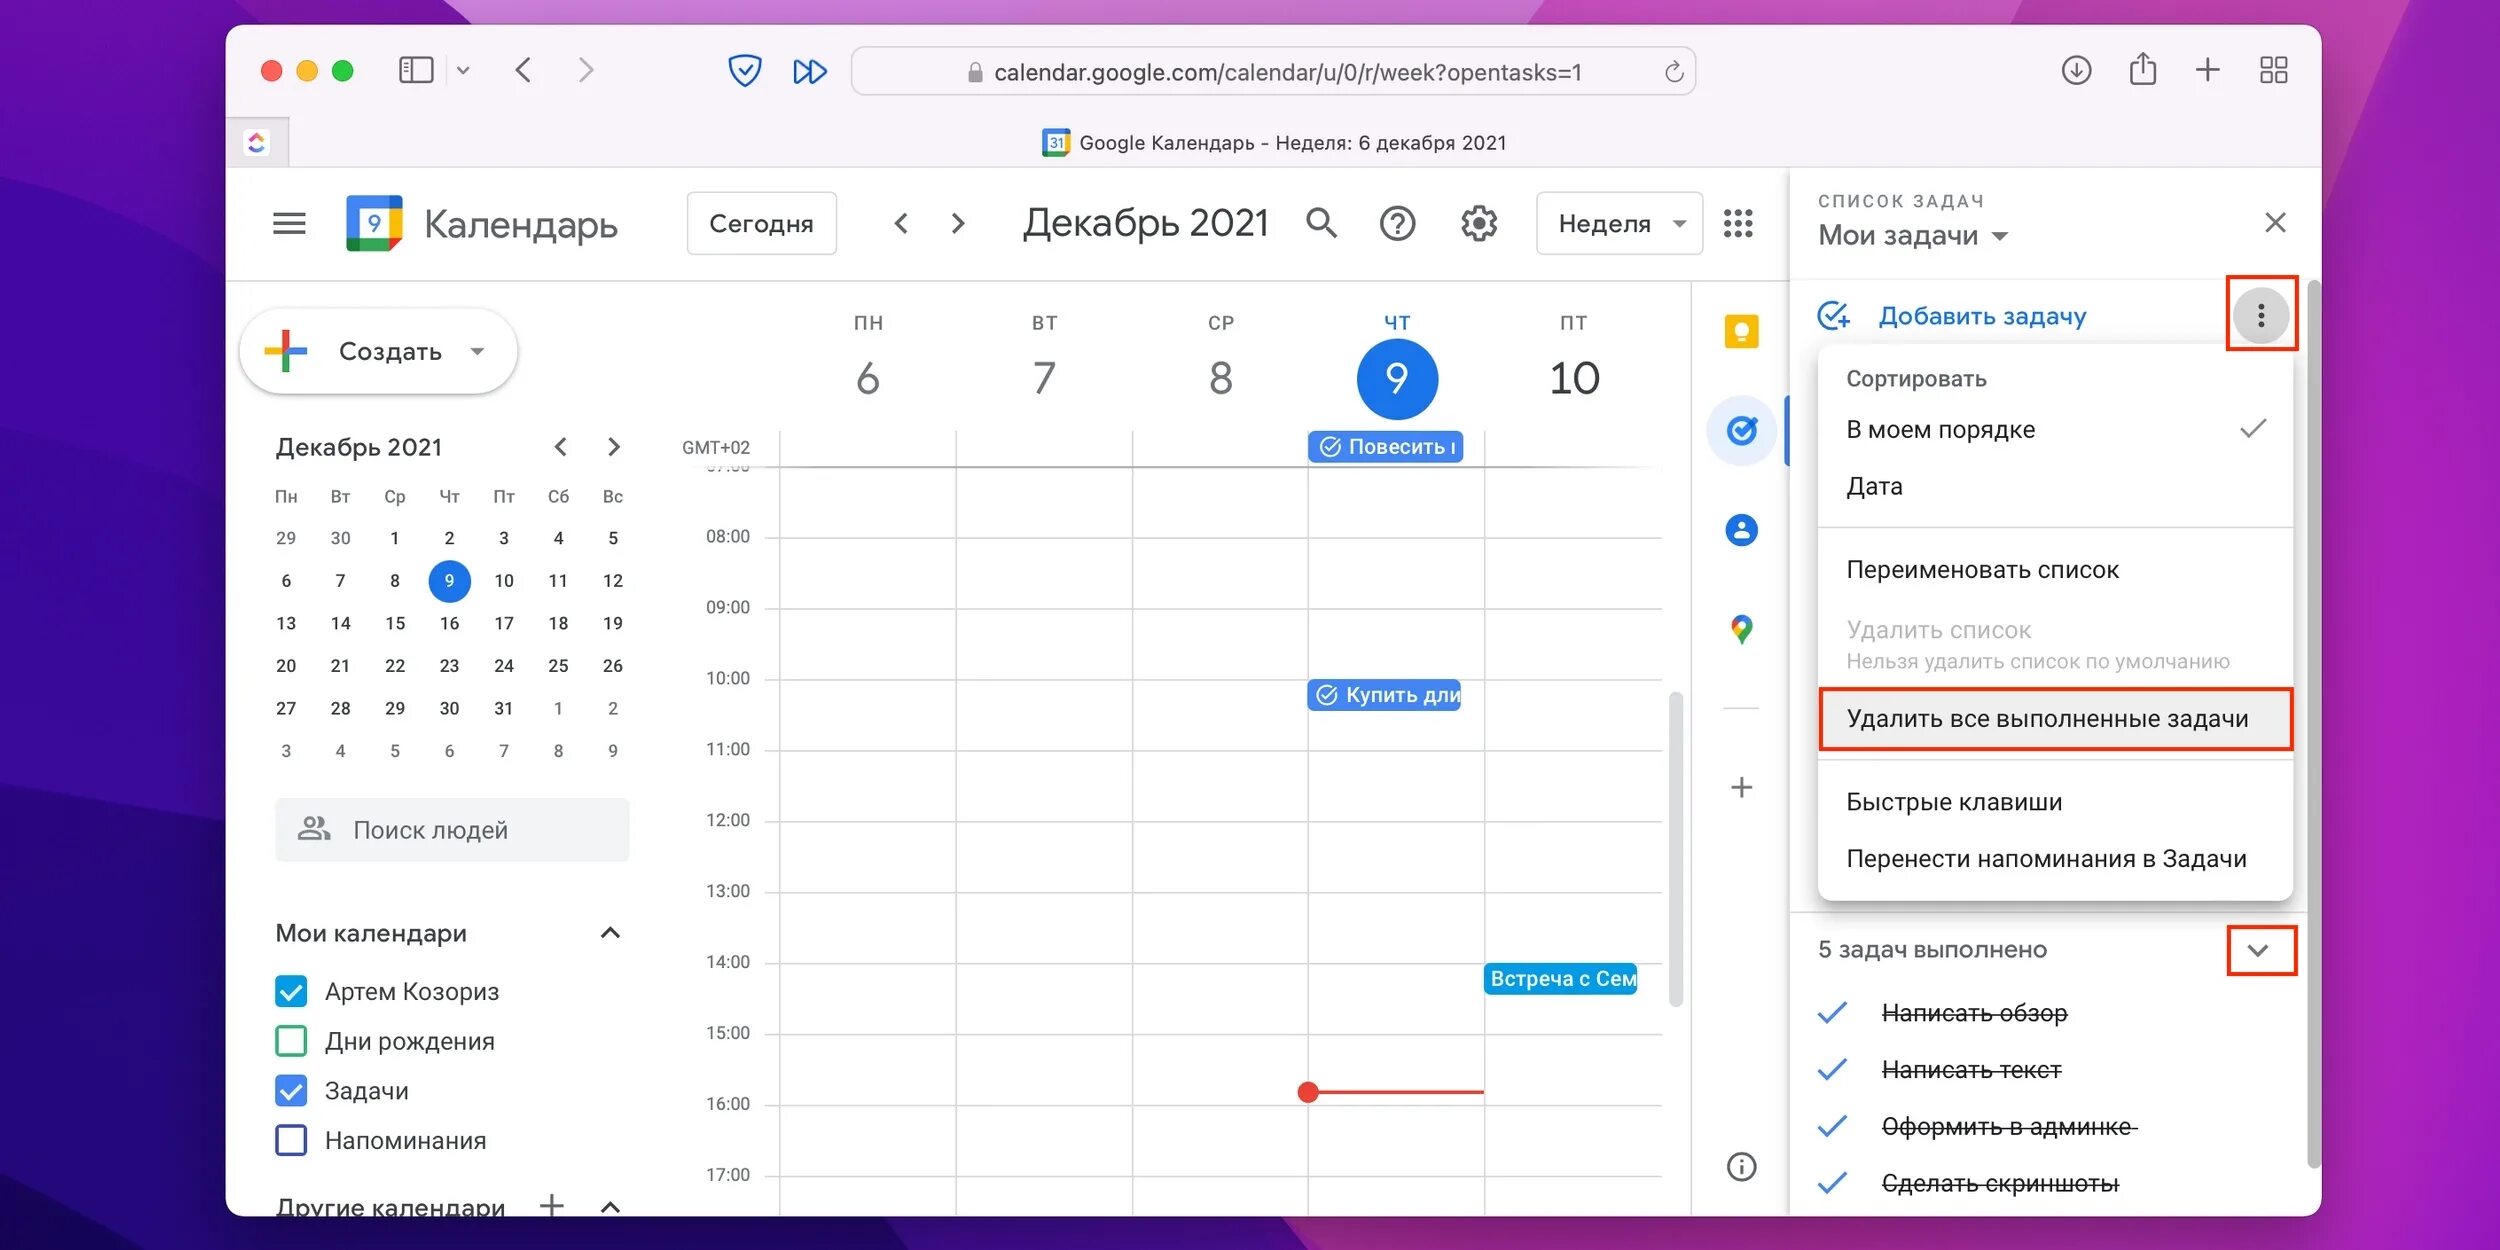Open Google Tasks side panel icon

(1741, 430)
